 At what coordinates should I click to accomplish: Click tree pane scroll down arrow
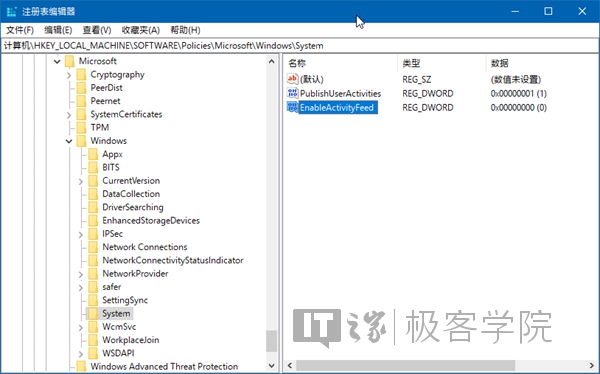click(x=272, y=366)
